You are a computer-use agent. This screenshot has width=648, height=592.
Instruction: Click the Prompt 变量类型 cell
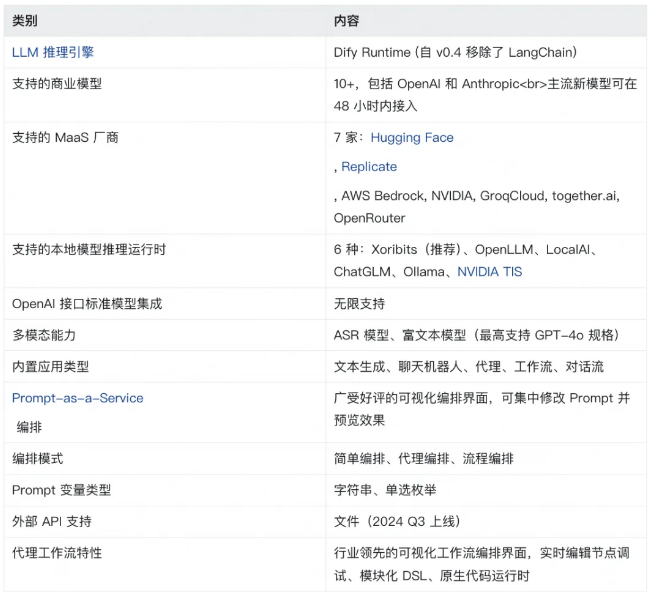[x=165, y=490]
